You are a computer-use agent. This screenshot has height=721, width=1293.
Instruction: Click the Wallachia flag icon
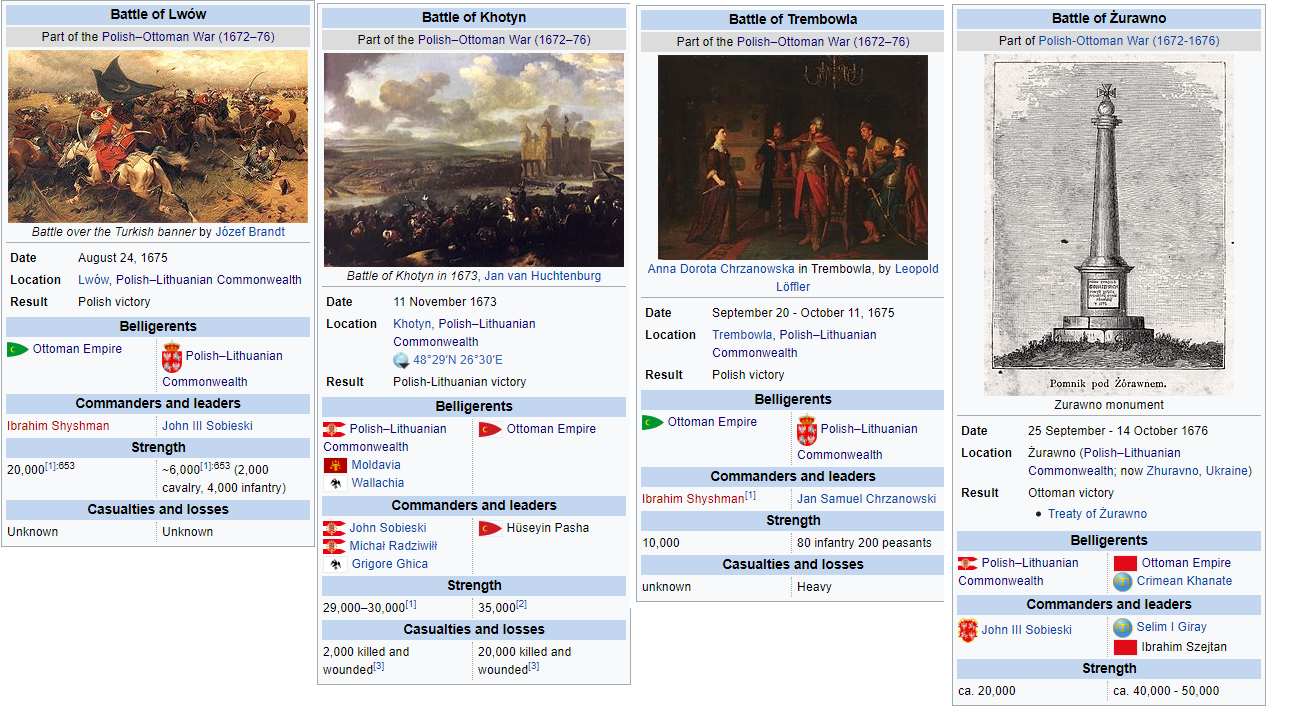(x=334, y=484)
